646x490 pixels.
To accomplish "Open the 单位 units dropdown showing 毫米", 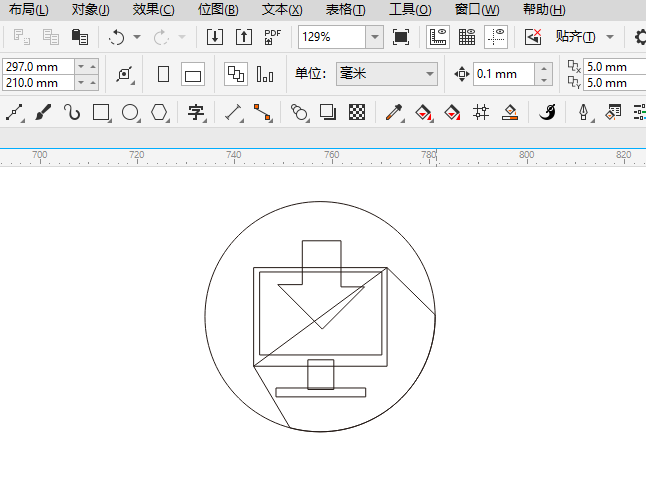I will [386, 74].
